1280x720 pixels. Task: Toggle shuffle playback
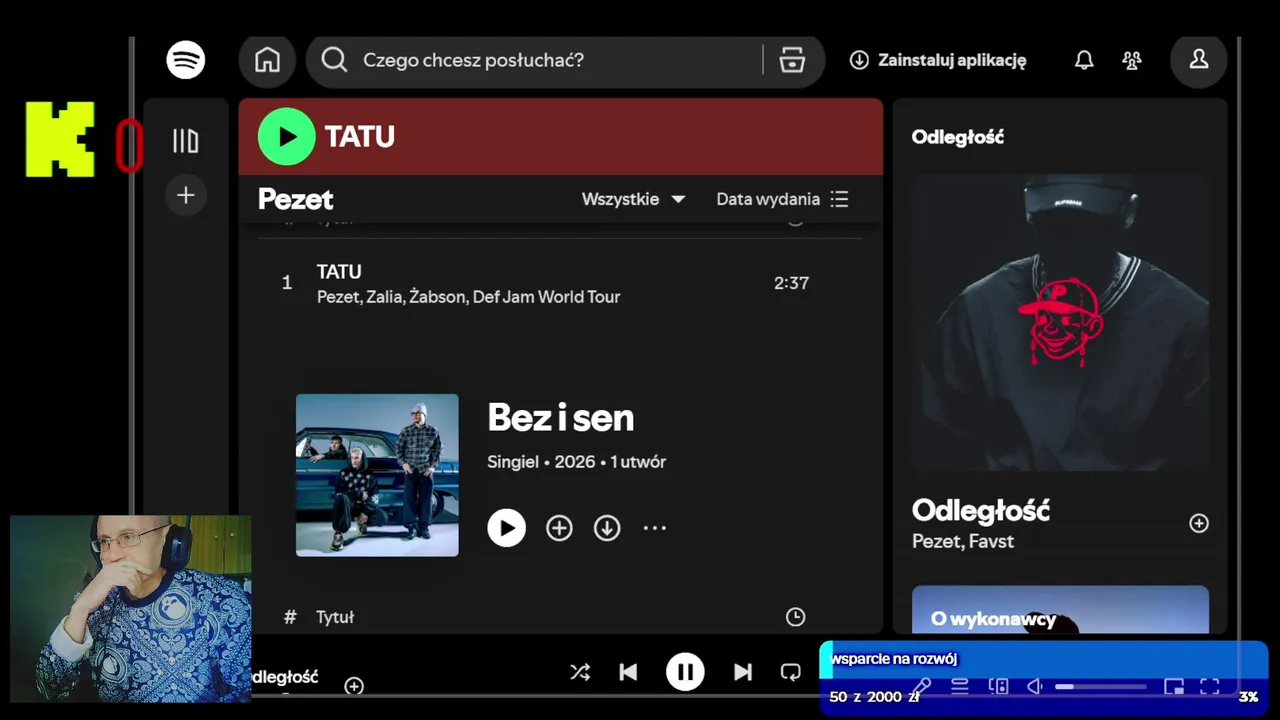pyautogui.click(x=580, y=672)
